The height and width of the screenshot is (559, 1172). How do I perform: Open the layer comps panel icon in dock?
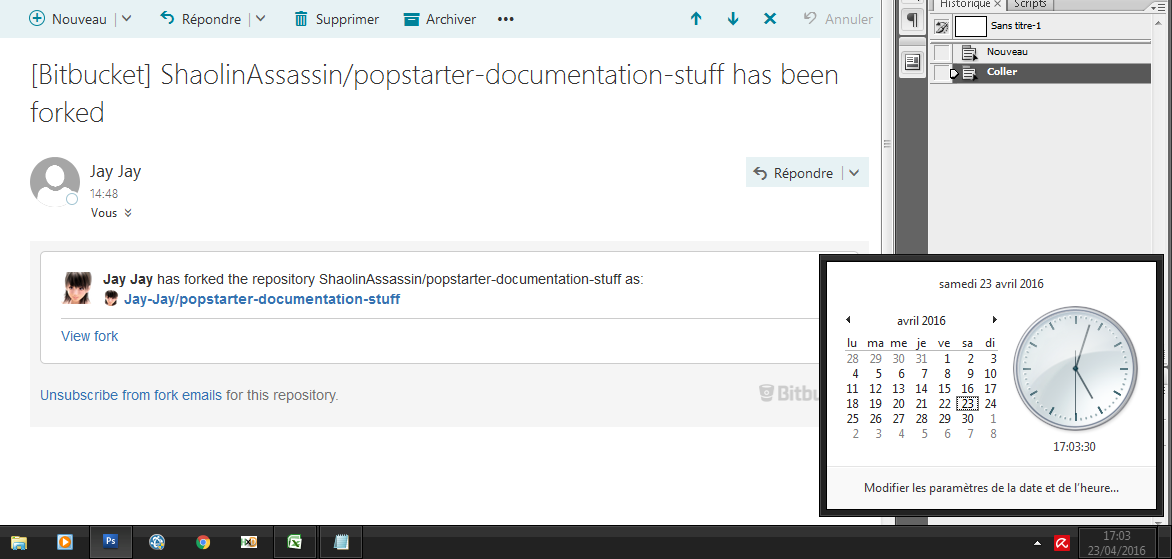[x=912, y=62]
